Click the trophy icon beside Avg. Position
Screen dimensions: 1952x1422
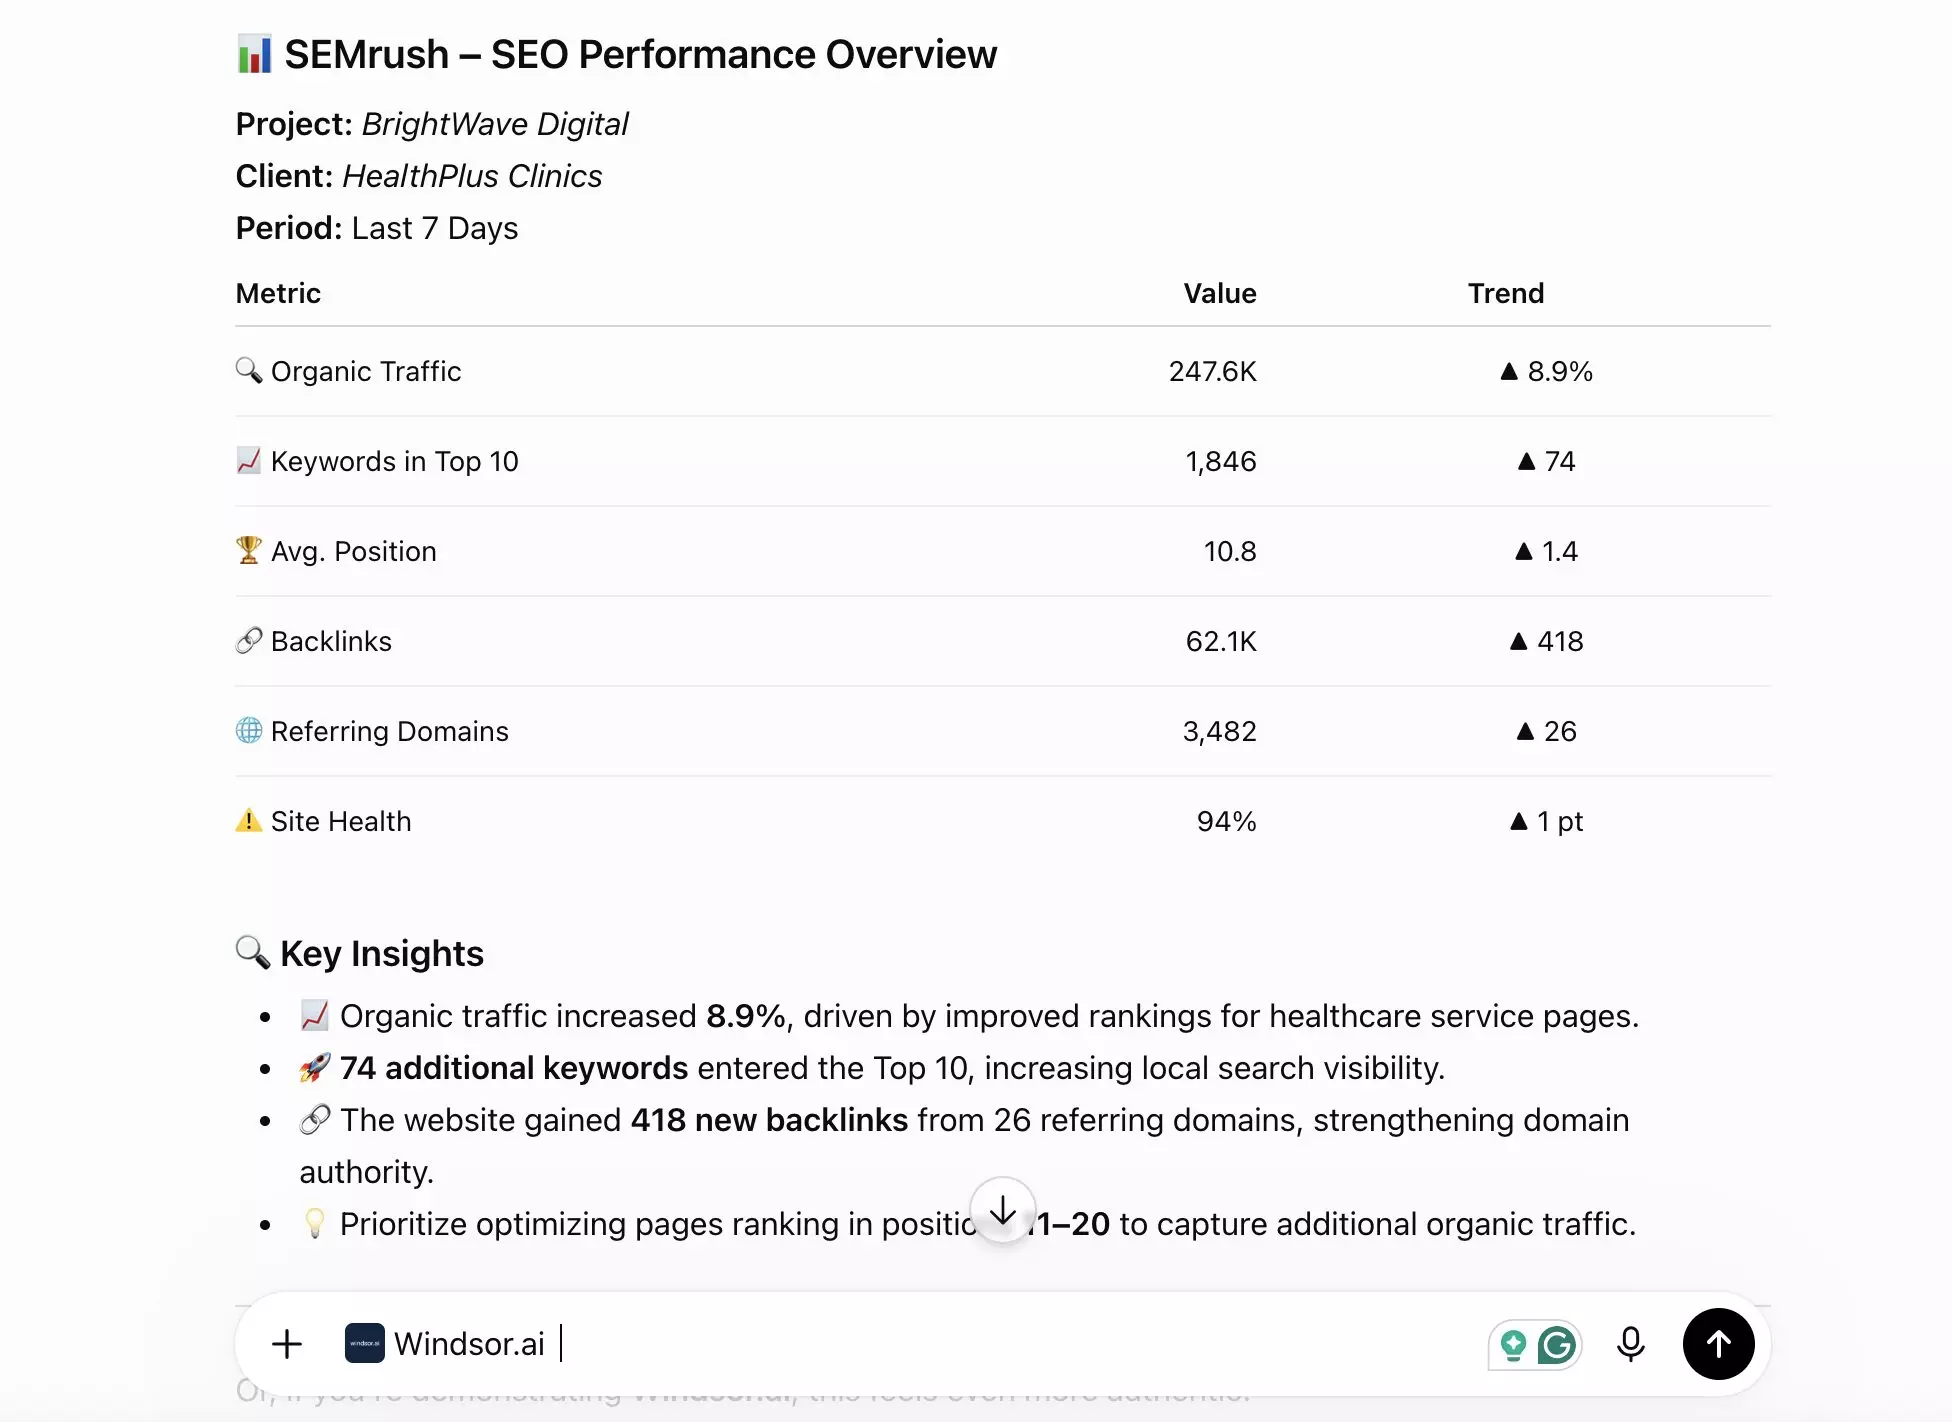[249, 550]
